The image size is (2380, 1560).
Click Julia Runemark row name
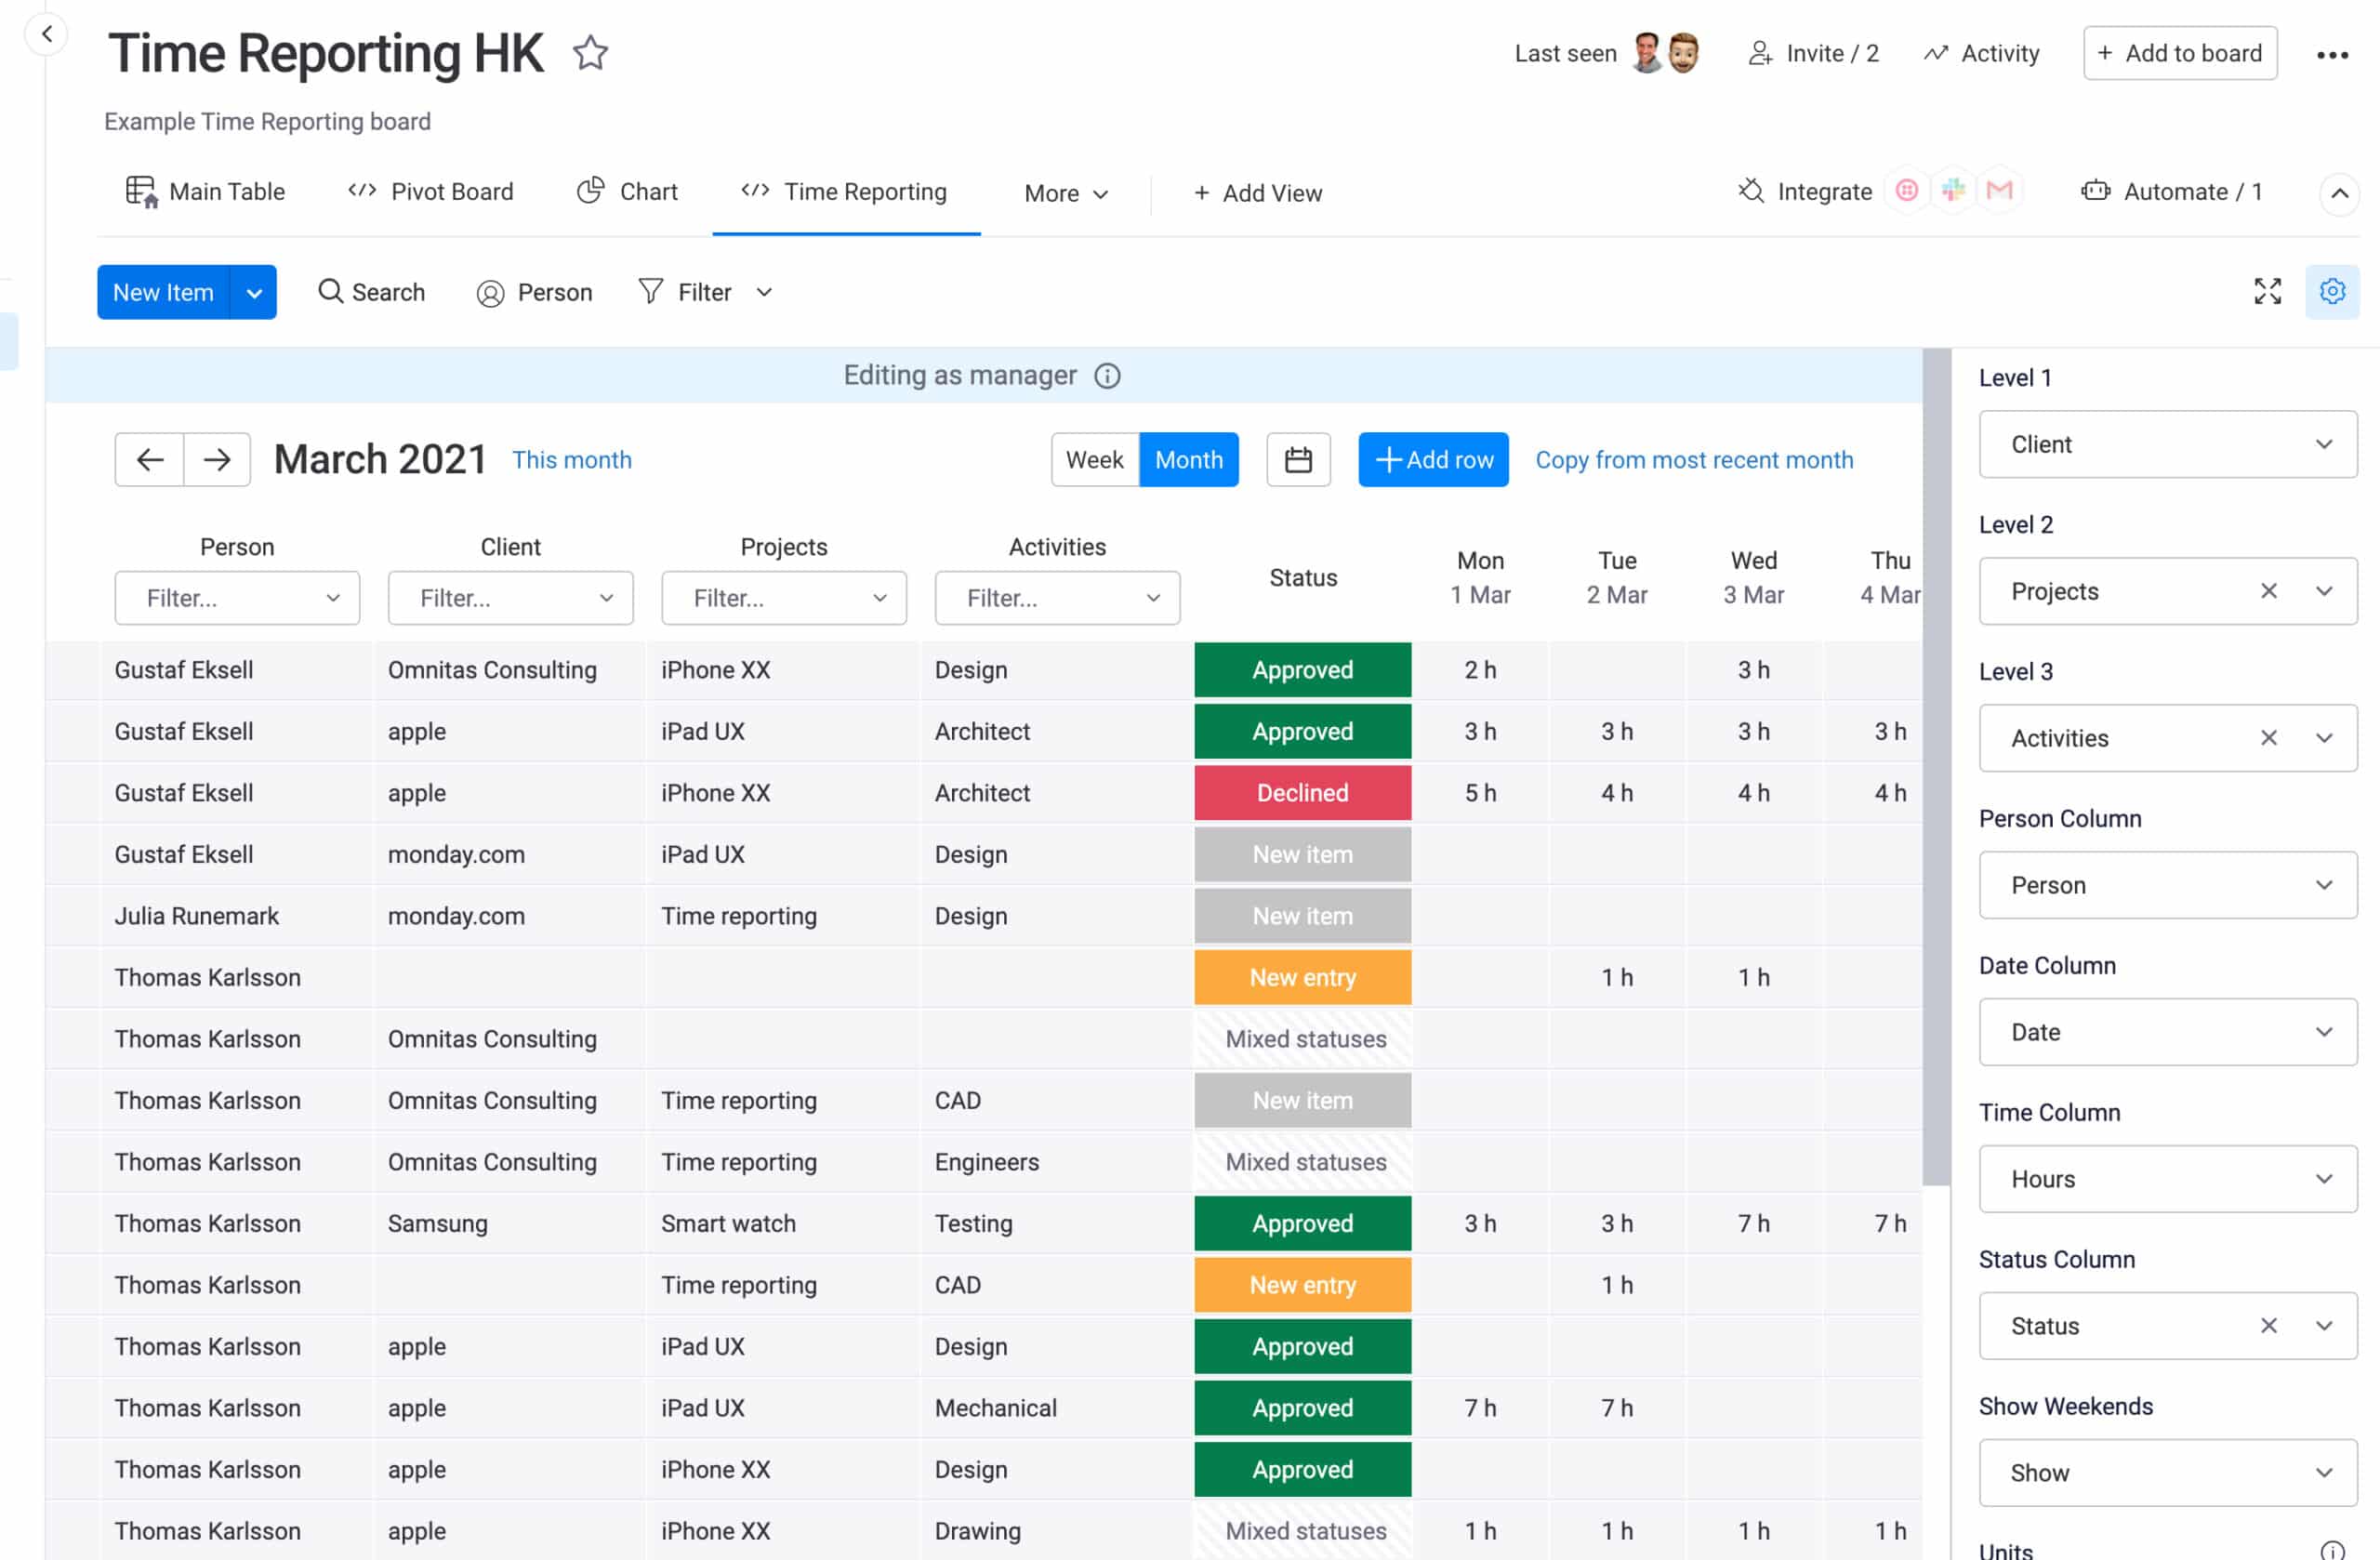tap(197, 916)
